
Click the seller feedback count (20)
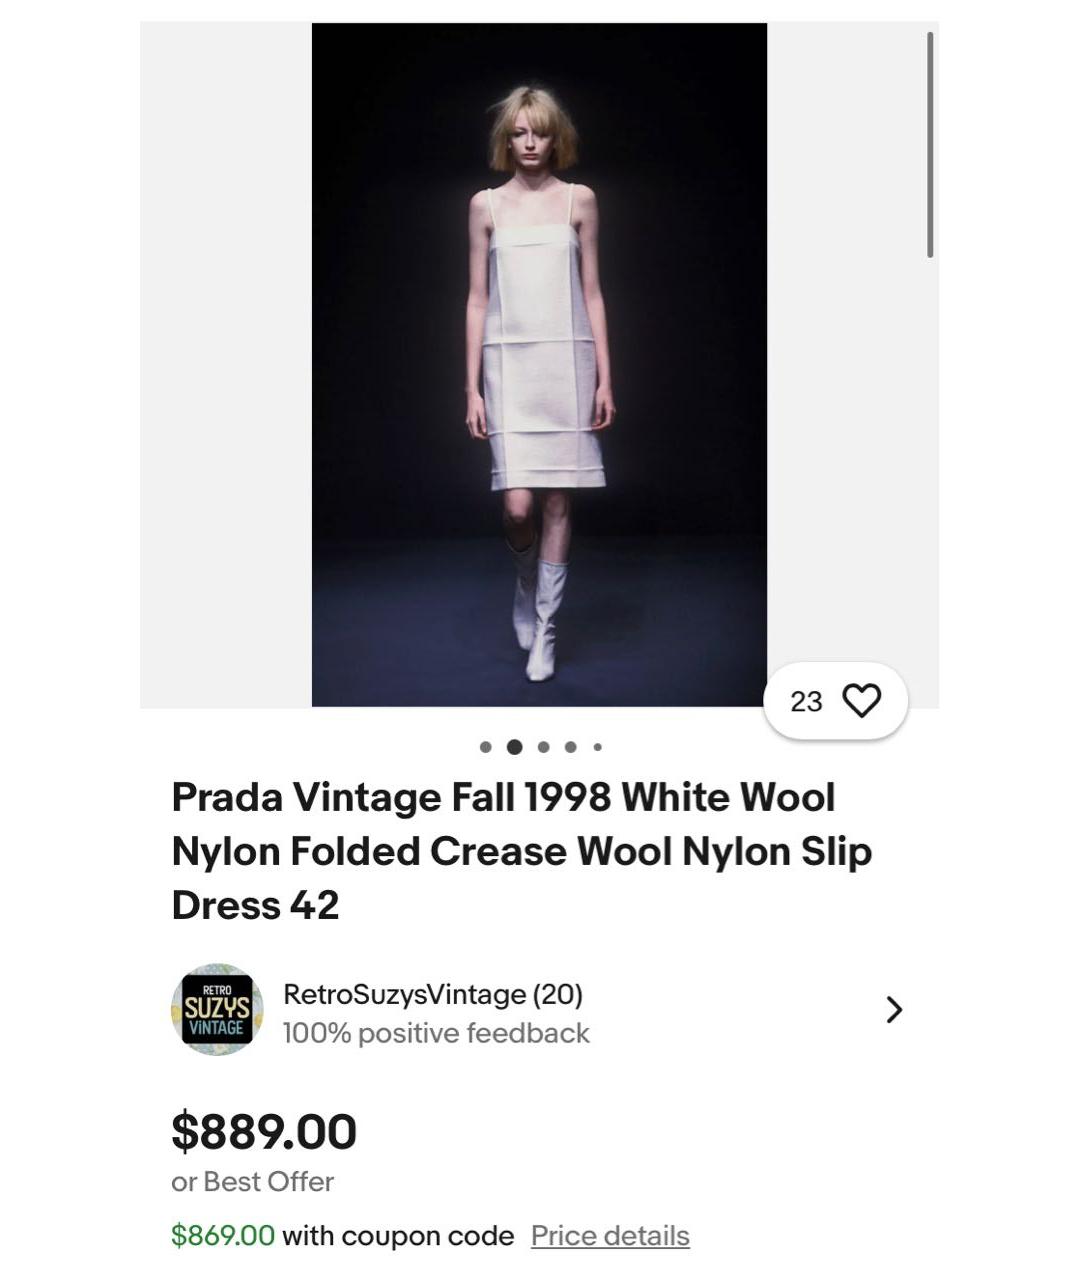coord(558,994)
